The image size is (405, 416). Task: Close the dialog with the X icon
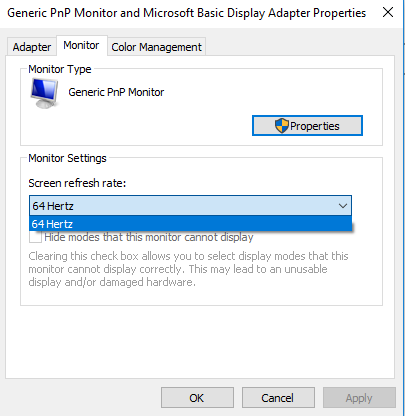click(x=388, y=12)
